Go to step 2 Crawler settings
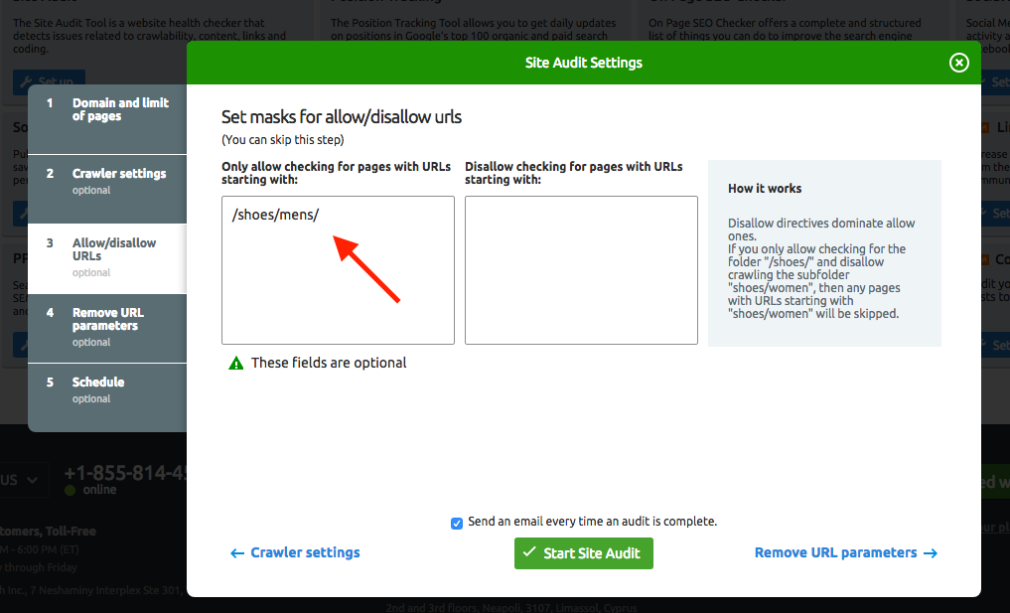Image resolution: width=1010 pixels, height=613 pixels. pos(108,189)
